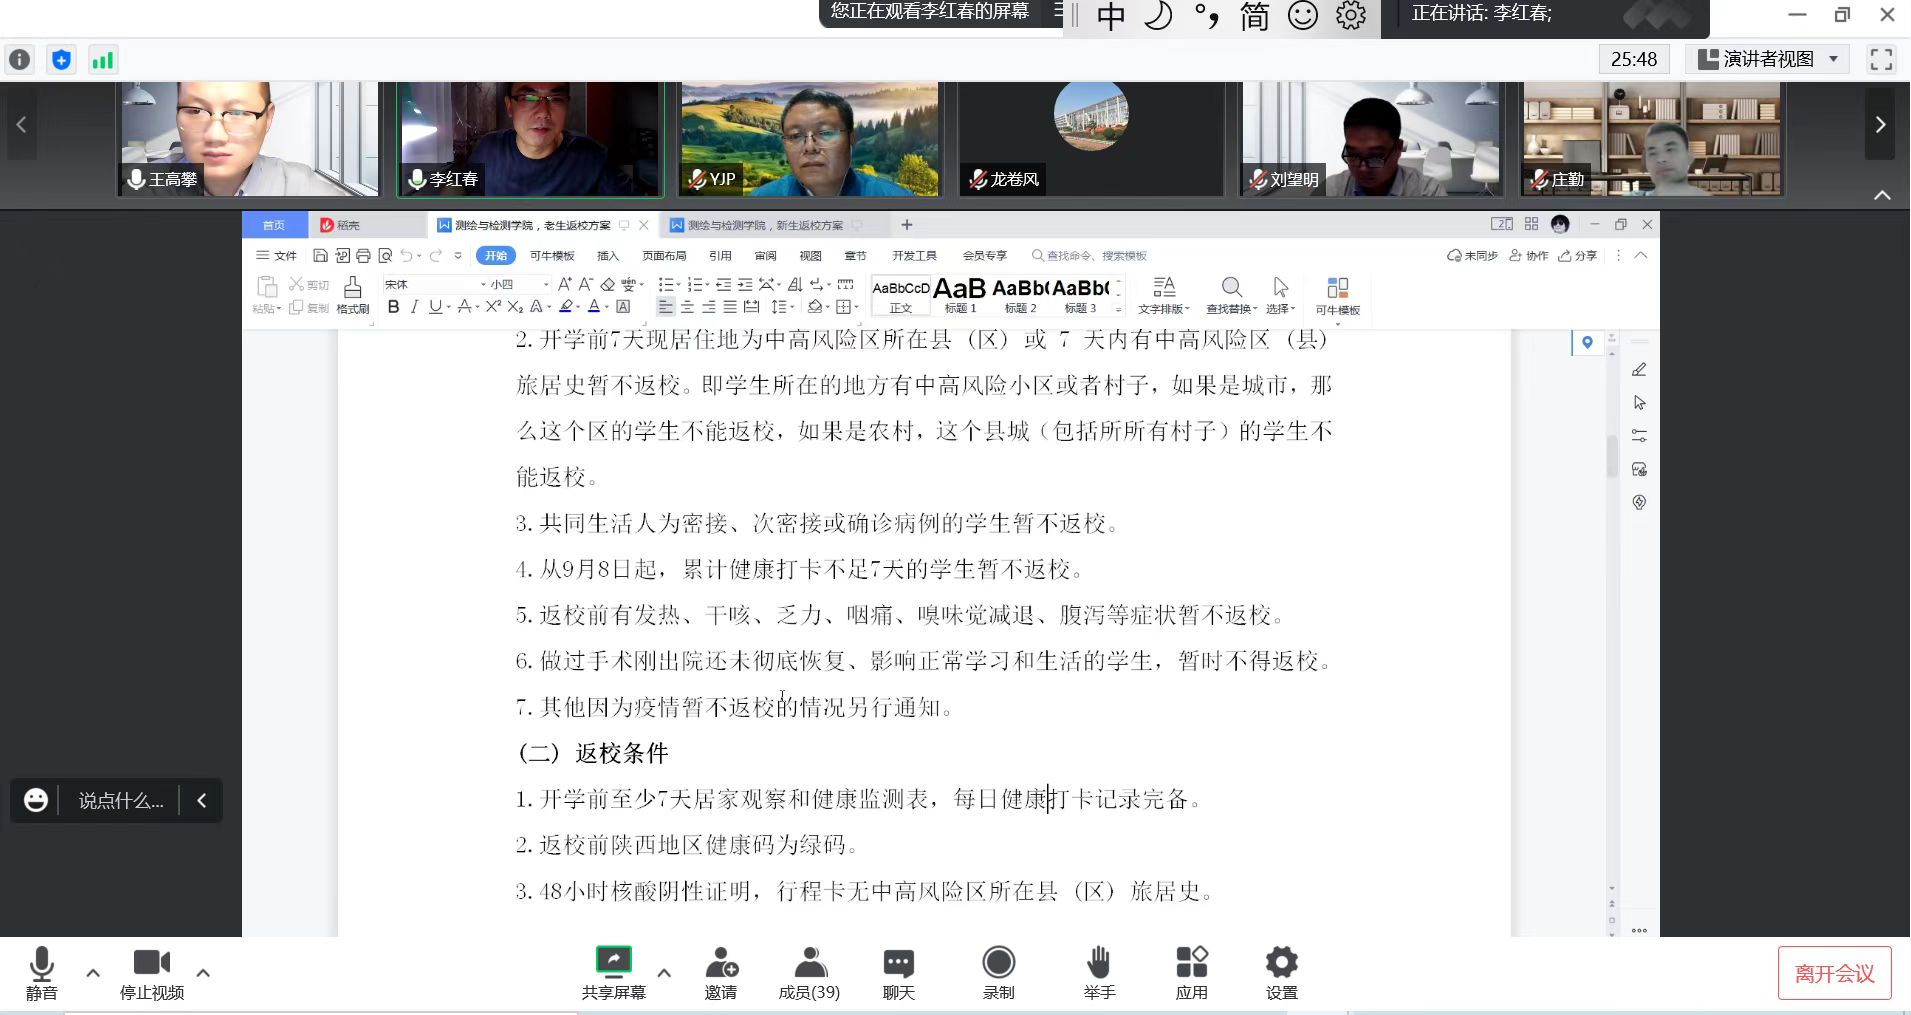Turn off camera with 停止视频
Screen dimensions: 1911x1015
pyautogui.click(x=151, y=964)
